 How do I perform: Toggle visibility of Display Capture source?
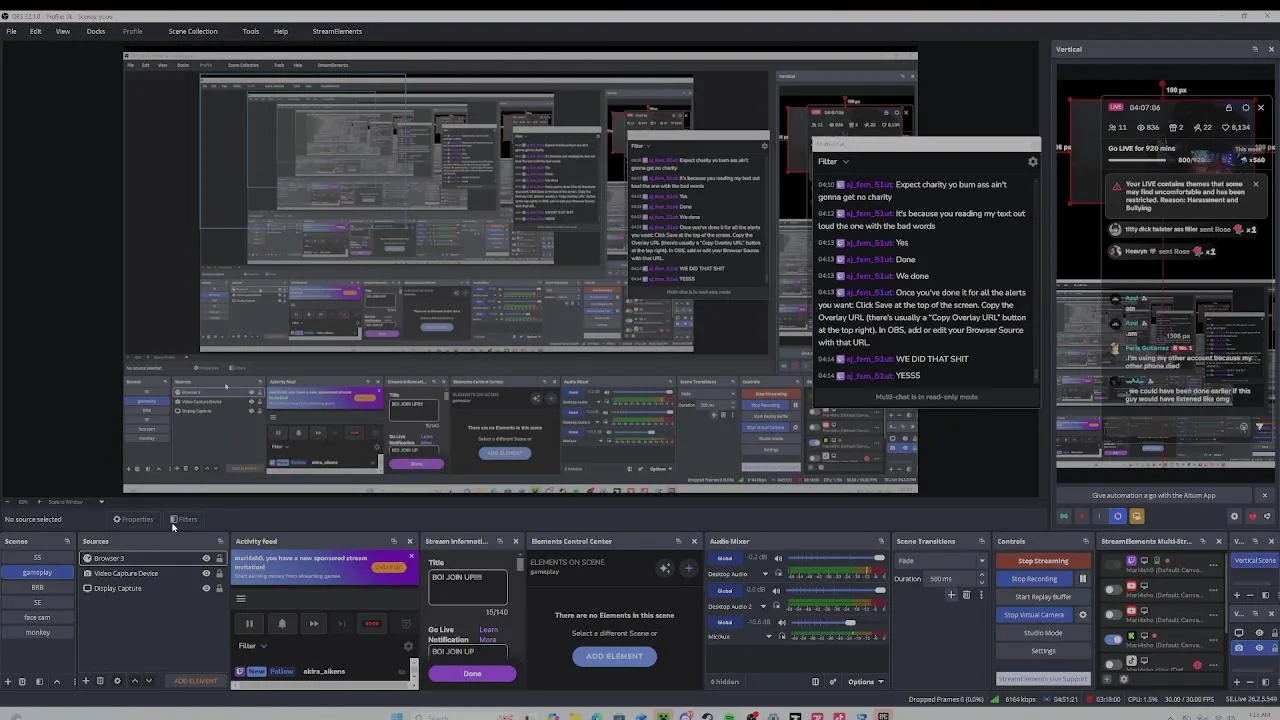[206, 588]
